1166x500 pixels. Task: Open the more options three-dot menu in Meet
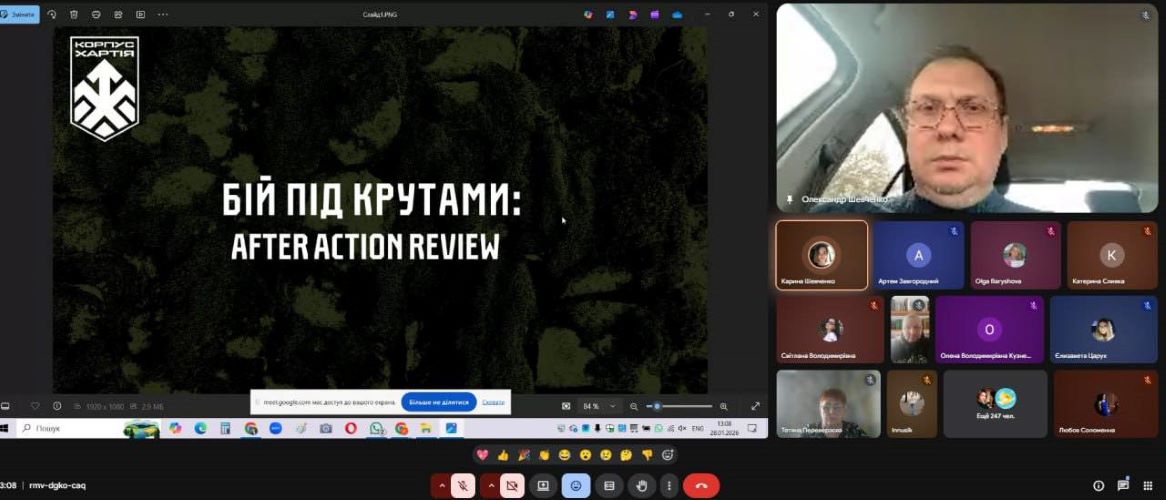668,486
